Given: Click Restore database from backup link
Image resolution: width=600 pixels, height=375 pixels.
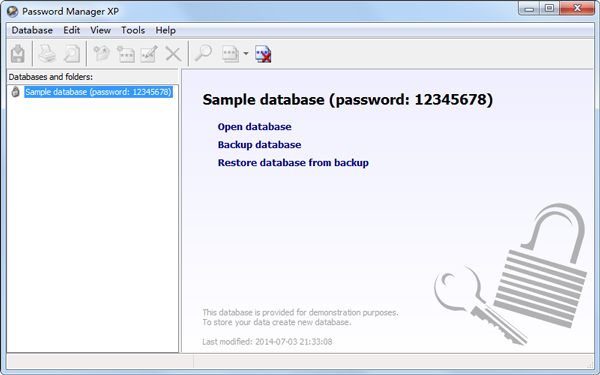Looking at the screenshot, I should (293, 163).
